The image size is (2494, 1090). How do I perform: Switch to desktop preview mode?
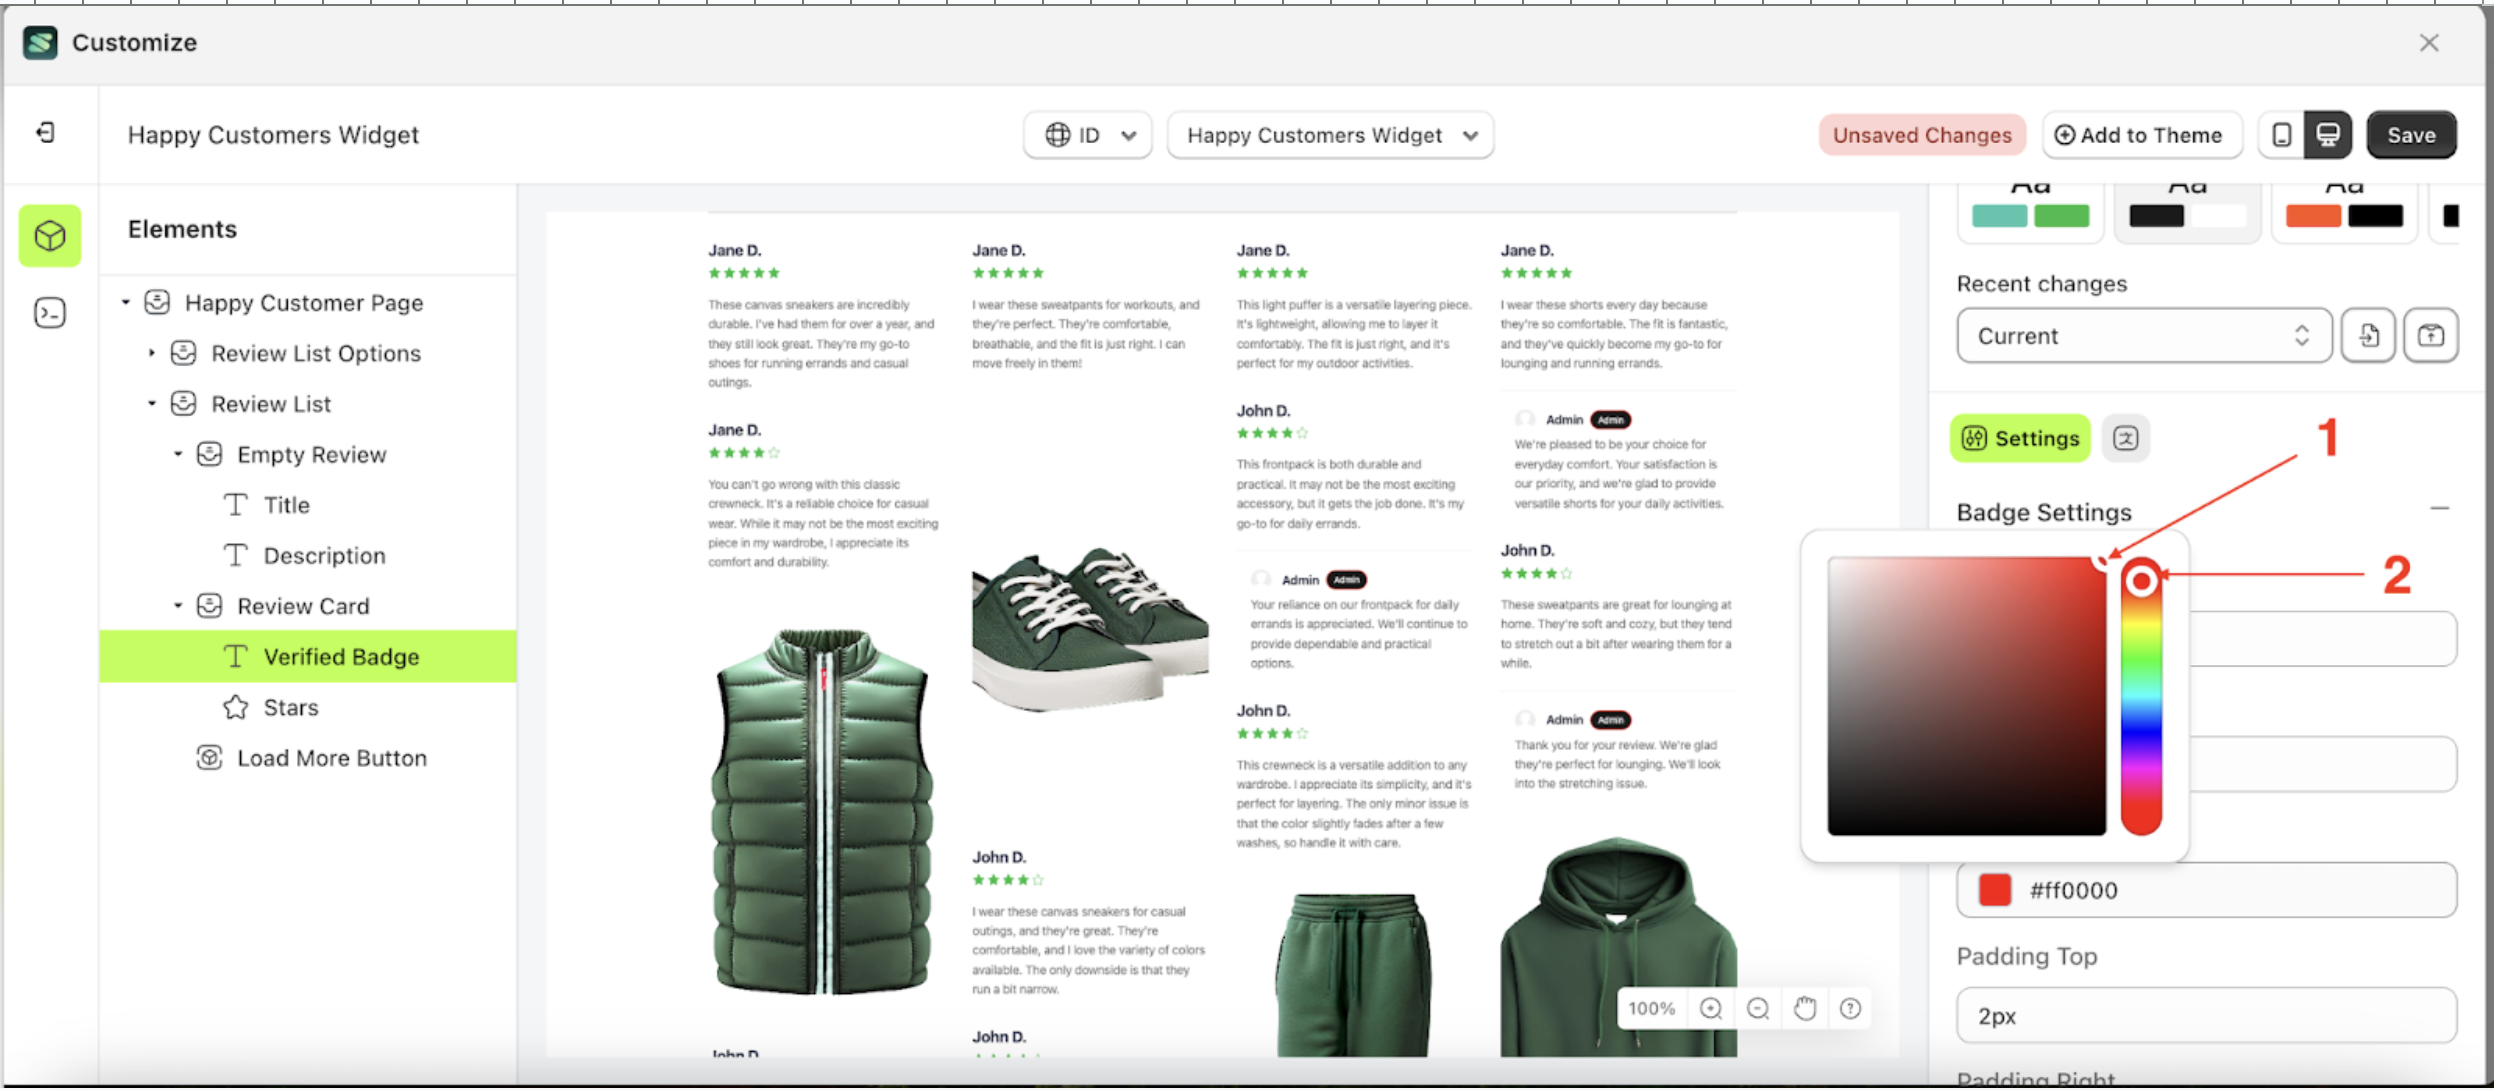coord(2328,134)
